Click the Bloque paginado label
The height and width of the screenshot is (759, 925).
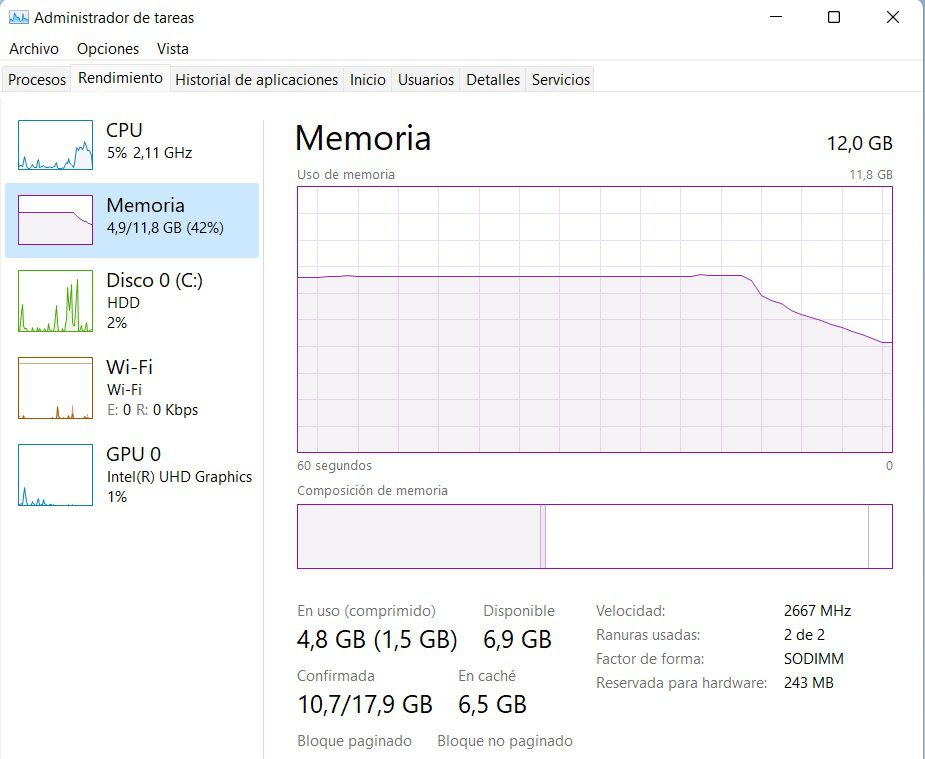(x=354, y=741)
